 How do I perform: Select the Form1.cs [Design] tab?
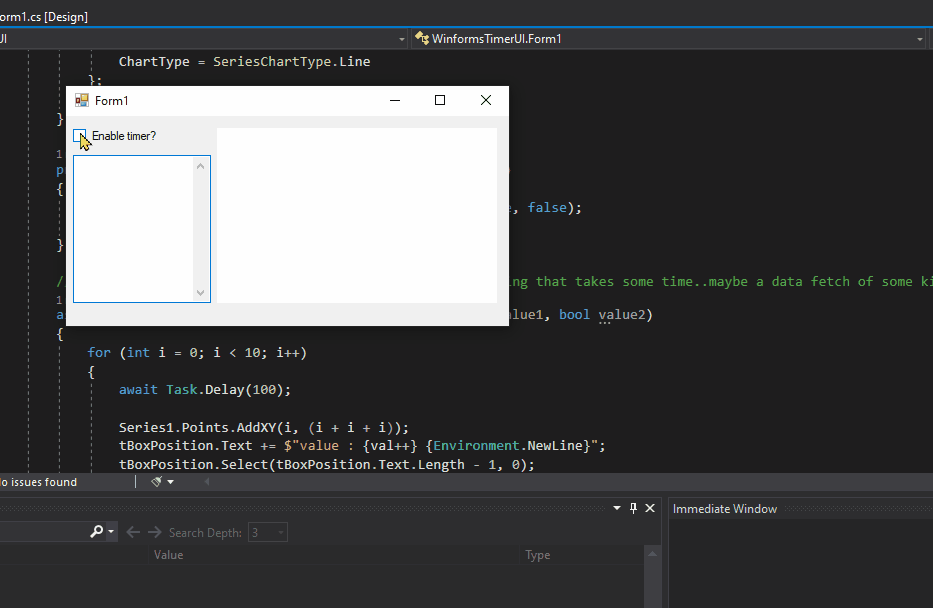(45, 16)
